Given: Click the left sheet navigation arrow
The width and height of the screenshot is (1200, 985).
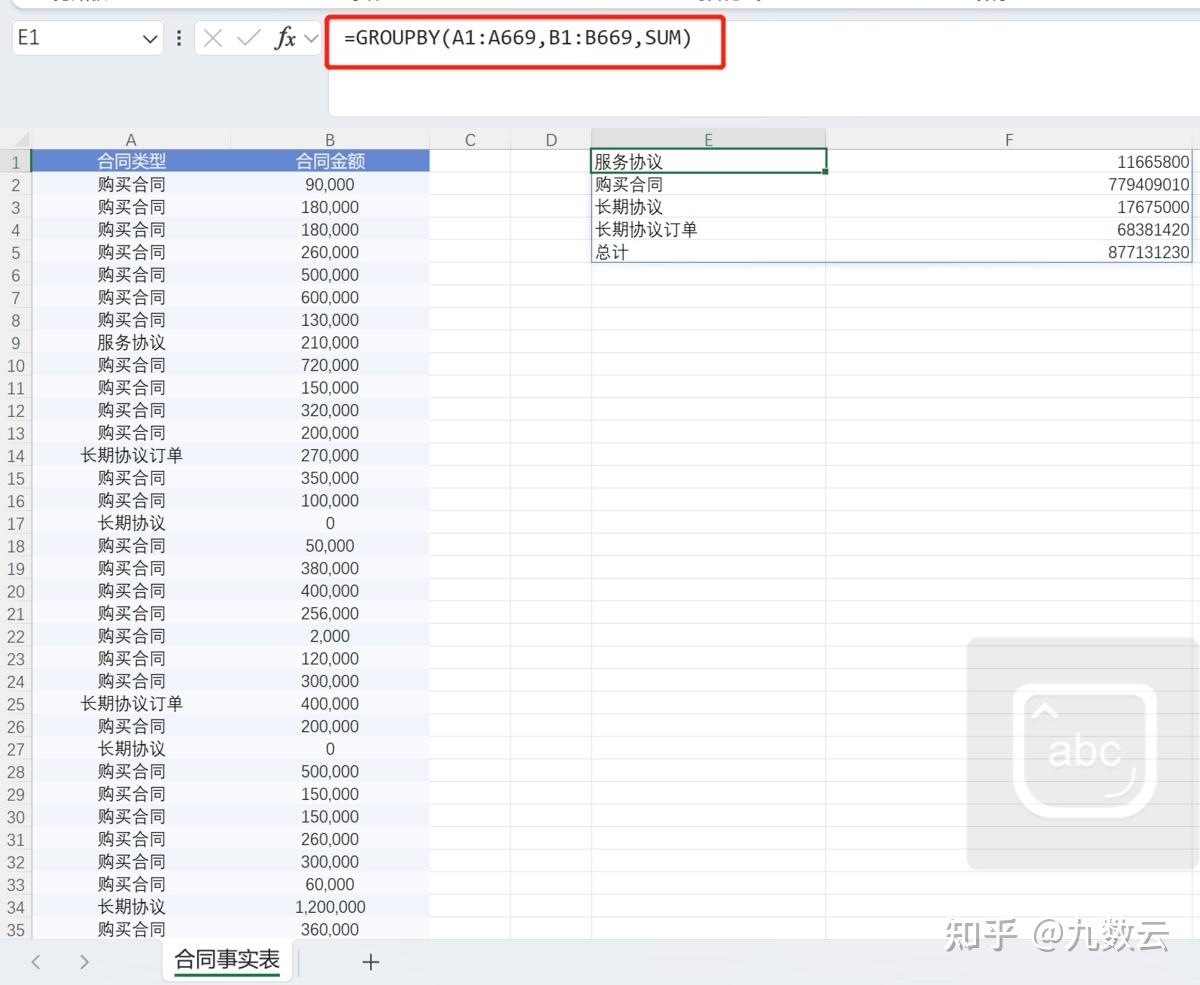Looking at the screenshot, I should tap(36, 961).
